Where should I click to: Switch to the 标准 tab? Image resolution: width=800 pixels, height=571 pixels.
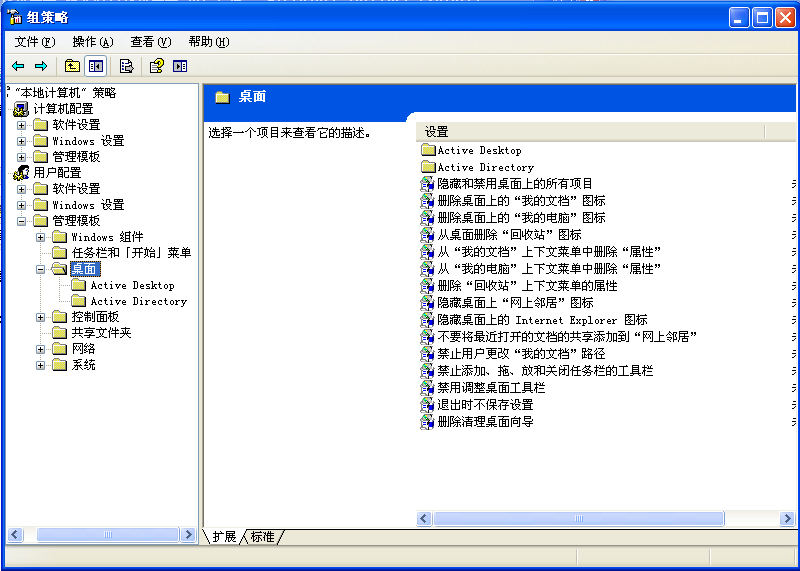tap(262, 537)
